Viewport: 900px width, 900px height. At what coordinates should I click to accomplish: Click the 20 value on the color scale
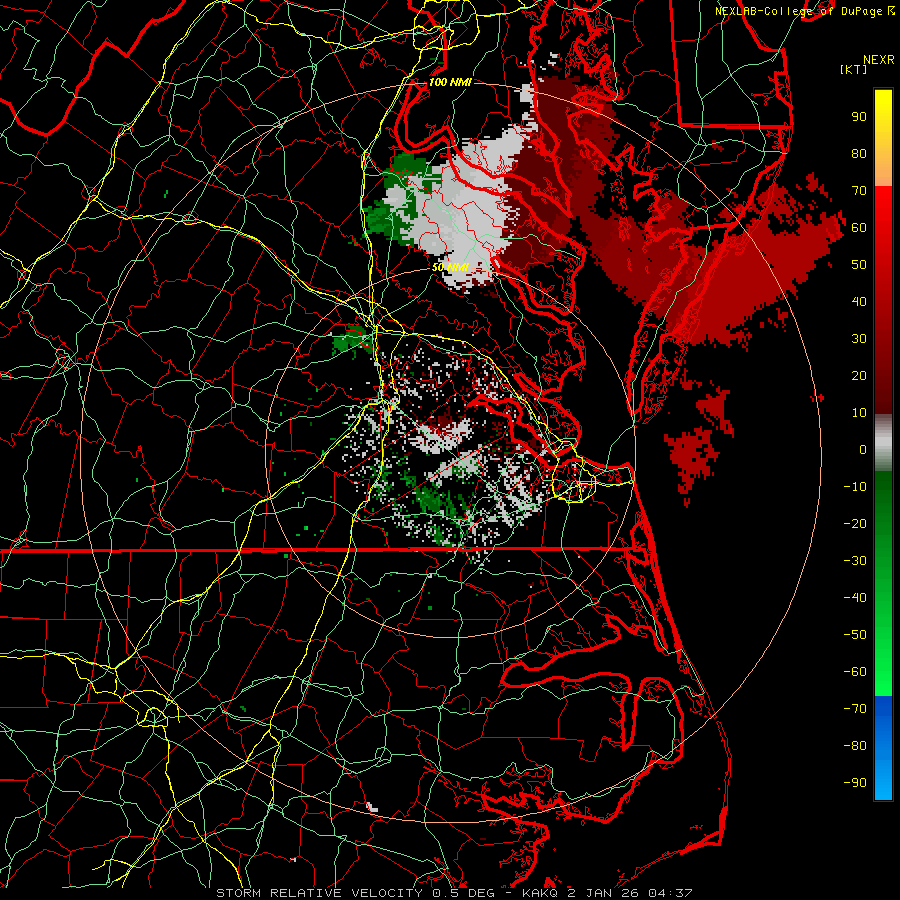(x=859, y=376)
